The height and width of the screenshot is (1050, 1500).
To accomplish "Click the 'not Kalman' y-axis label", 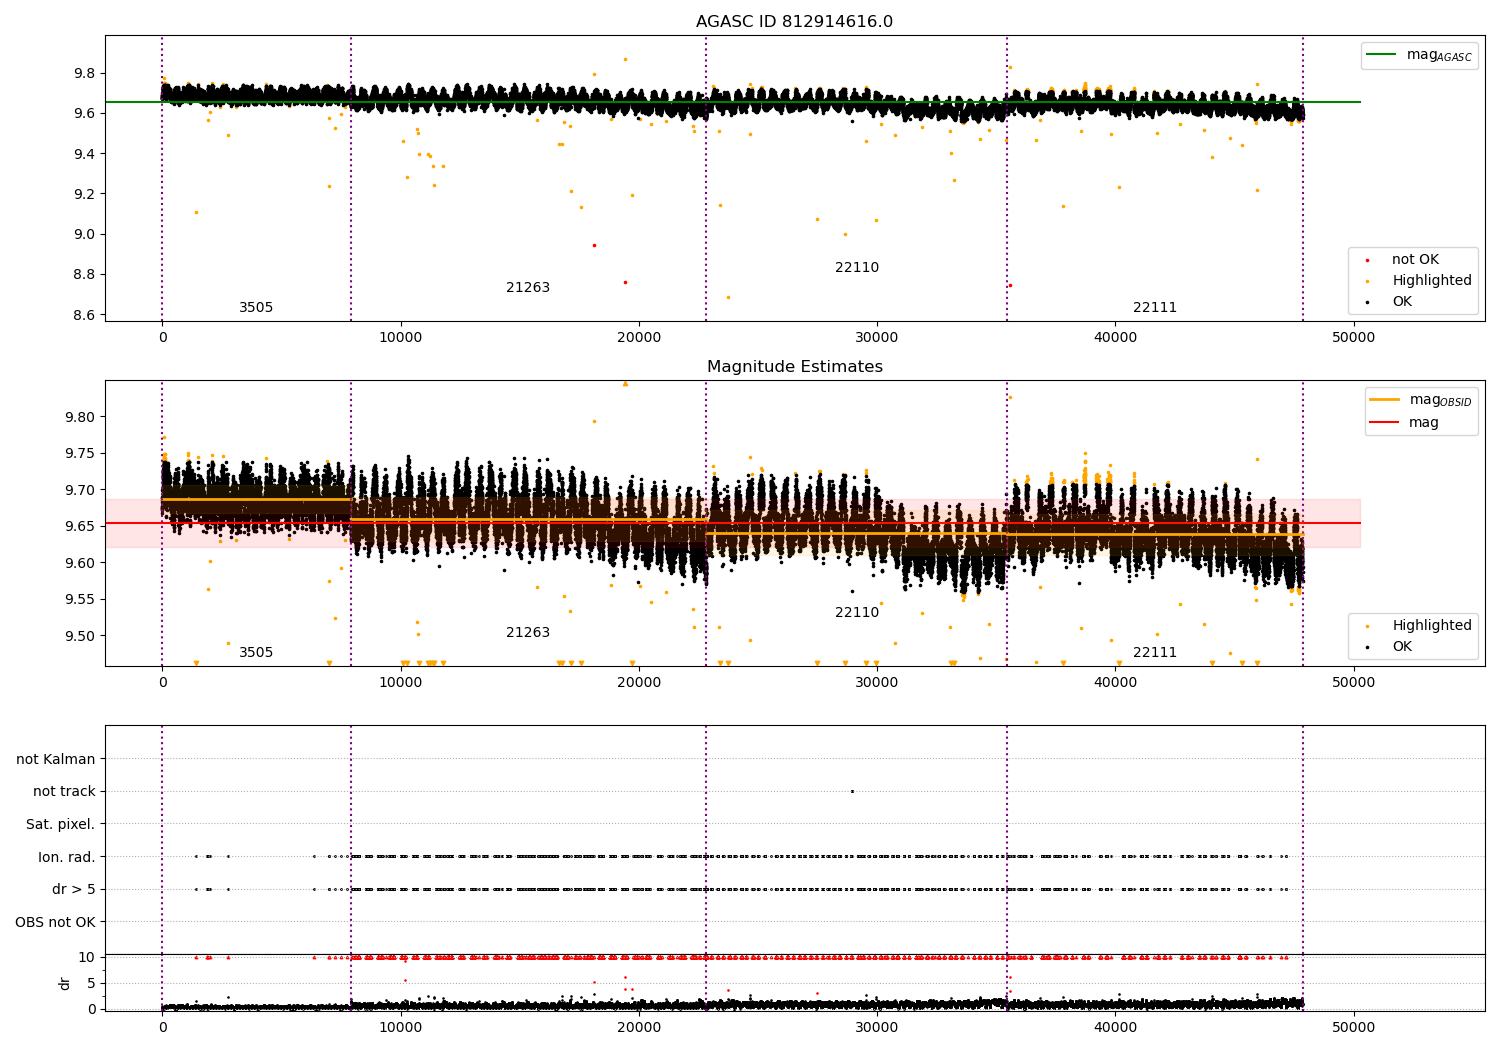I will (56, 760).
